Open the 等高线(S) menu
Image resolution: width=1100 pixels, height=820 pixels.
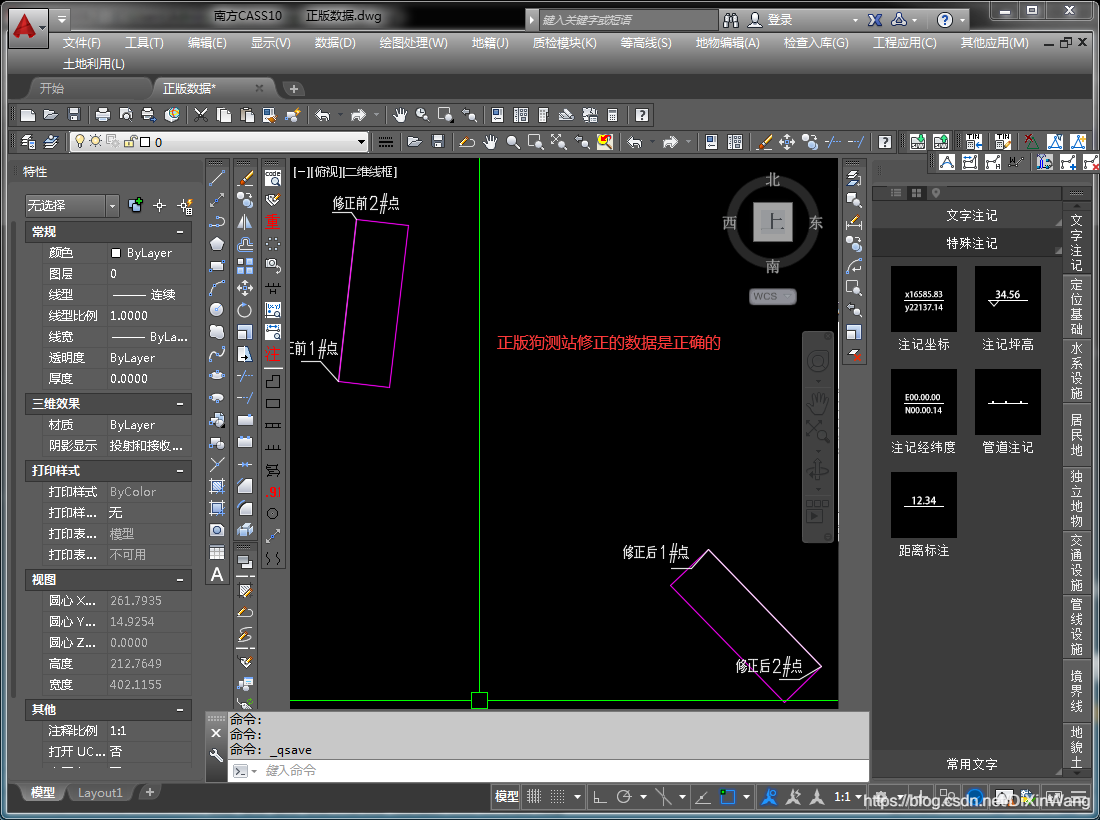pos(645,43)
